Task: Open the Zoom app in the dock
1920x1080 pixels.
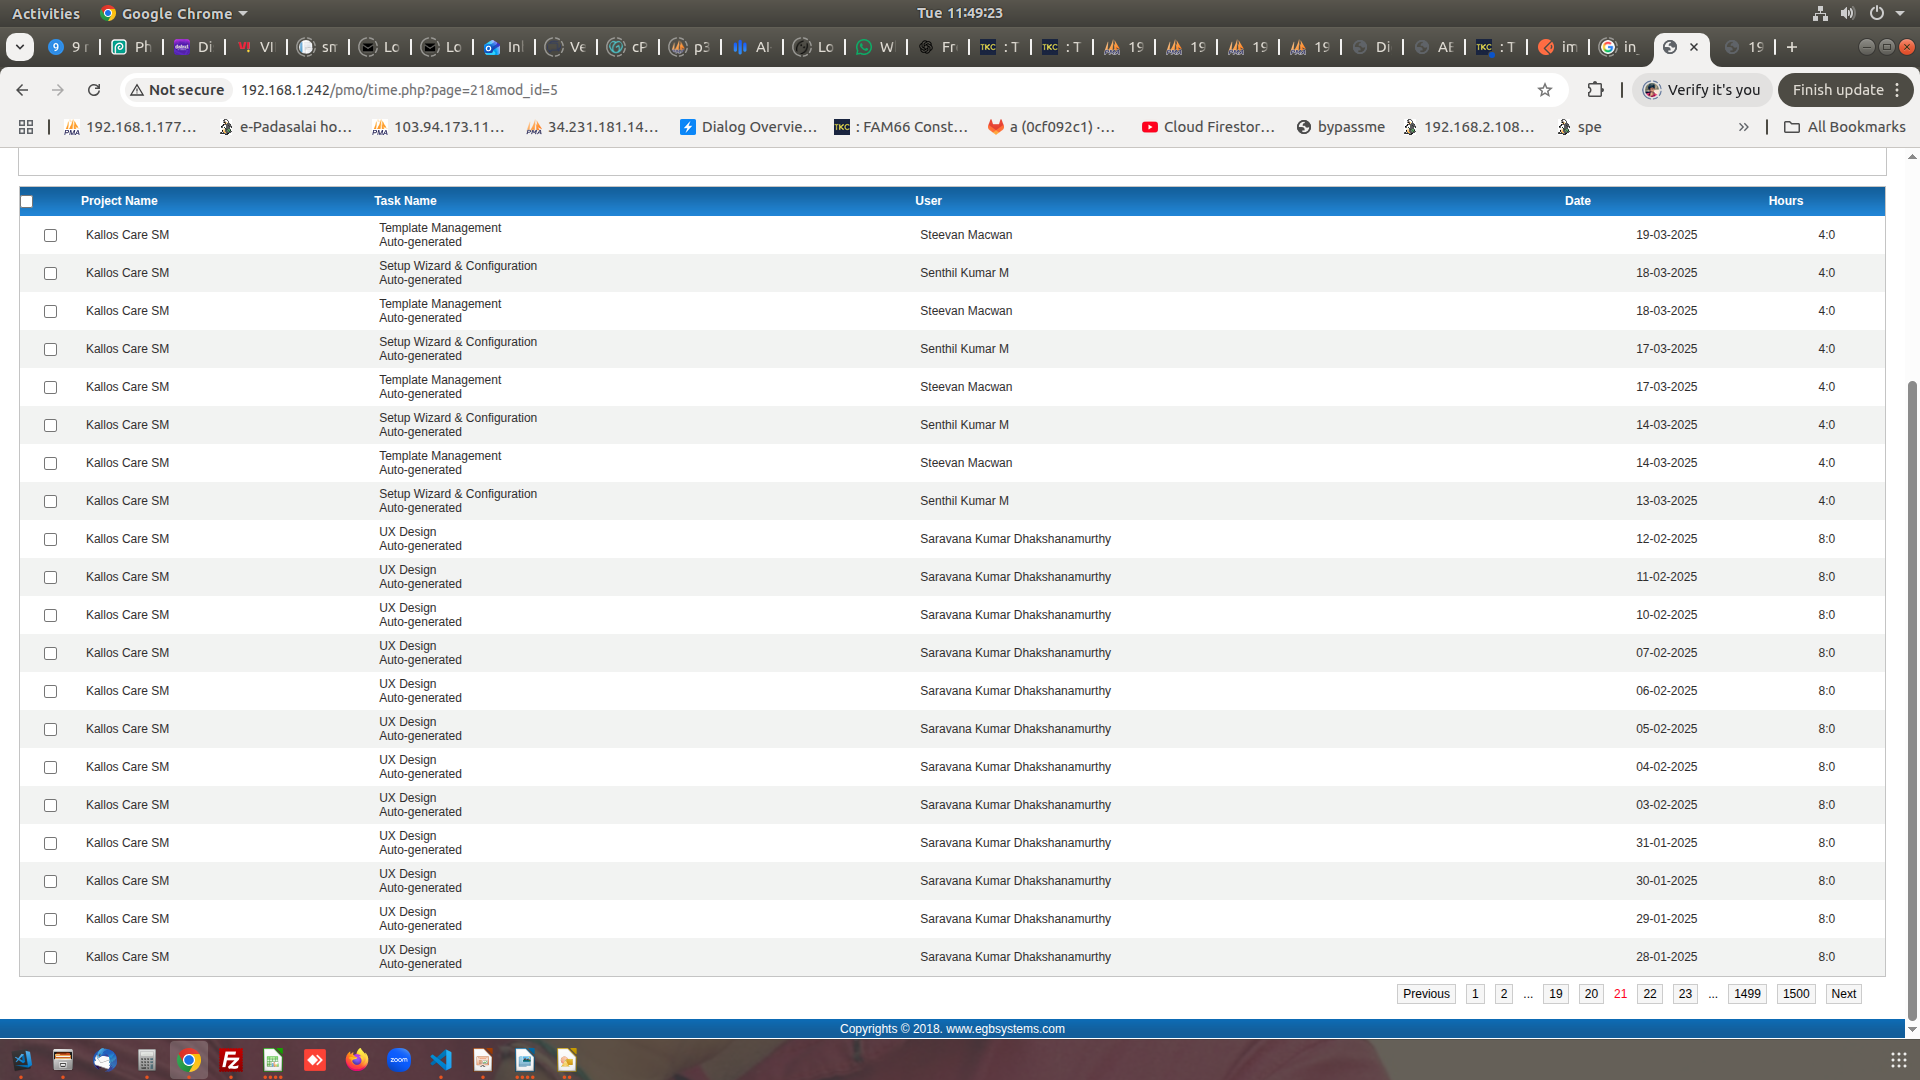Action: pyautogui.click(x=399, y=1060)
